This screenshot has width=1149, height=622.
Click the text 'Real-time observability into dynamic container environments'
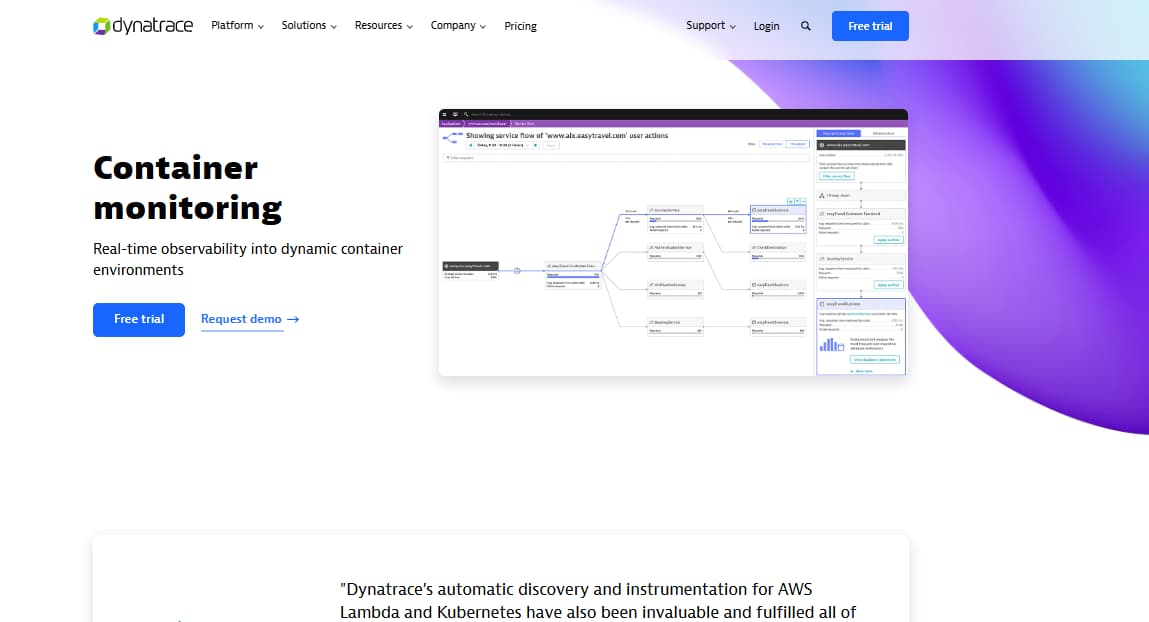(248, 259)
